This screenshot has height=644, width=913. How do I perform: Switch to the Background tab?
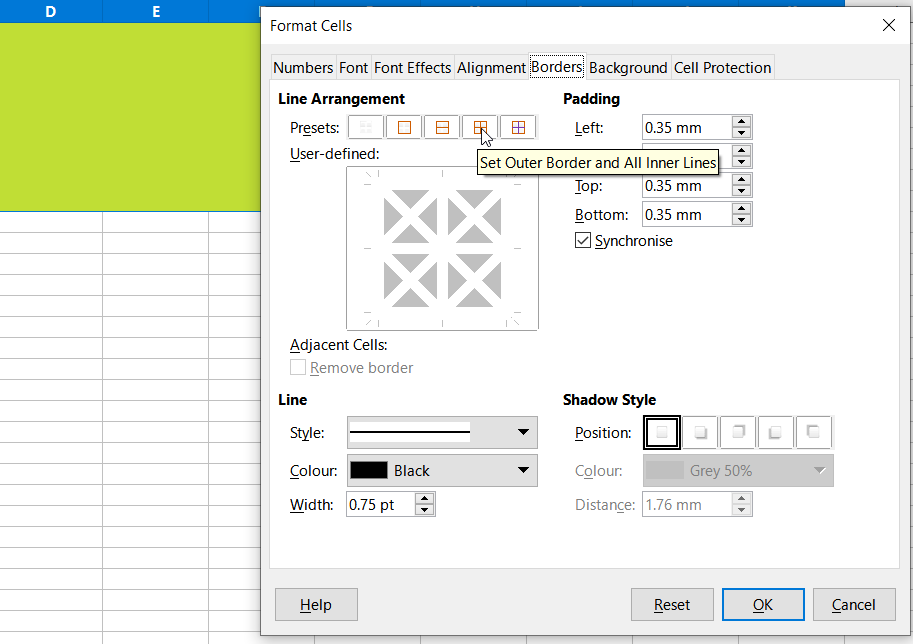point(627,68)
